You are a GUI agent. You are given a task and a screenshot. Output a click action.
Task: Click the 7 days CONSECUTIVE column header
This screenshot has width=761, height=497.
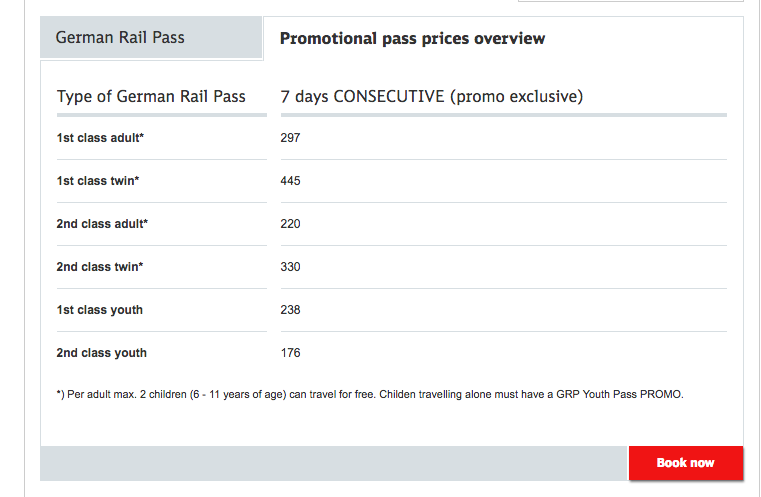(431, 96)
